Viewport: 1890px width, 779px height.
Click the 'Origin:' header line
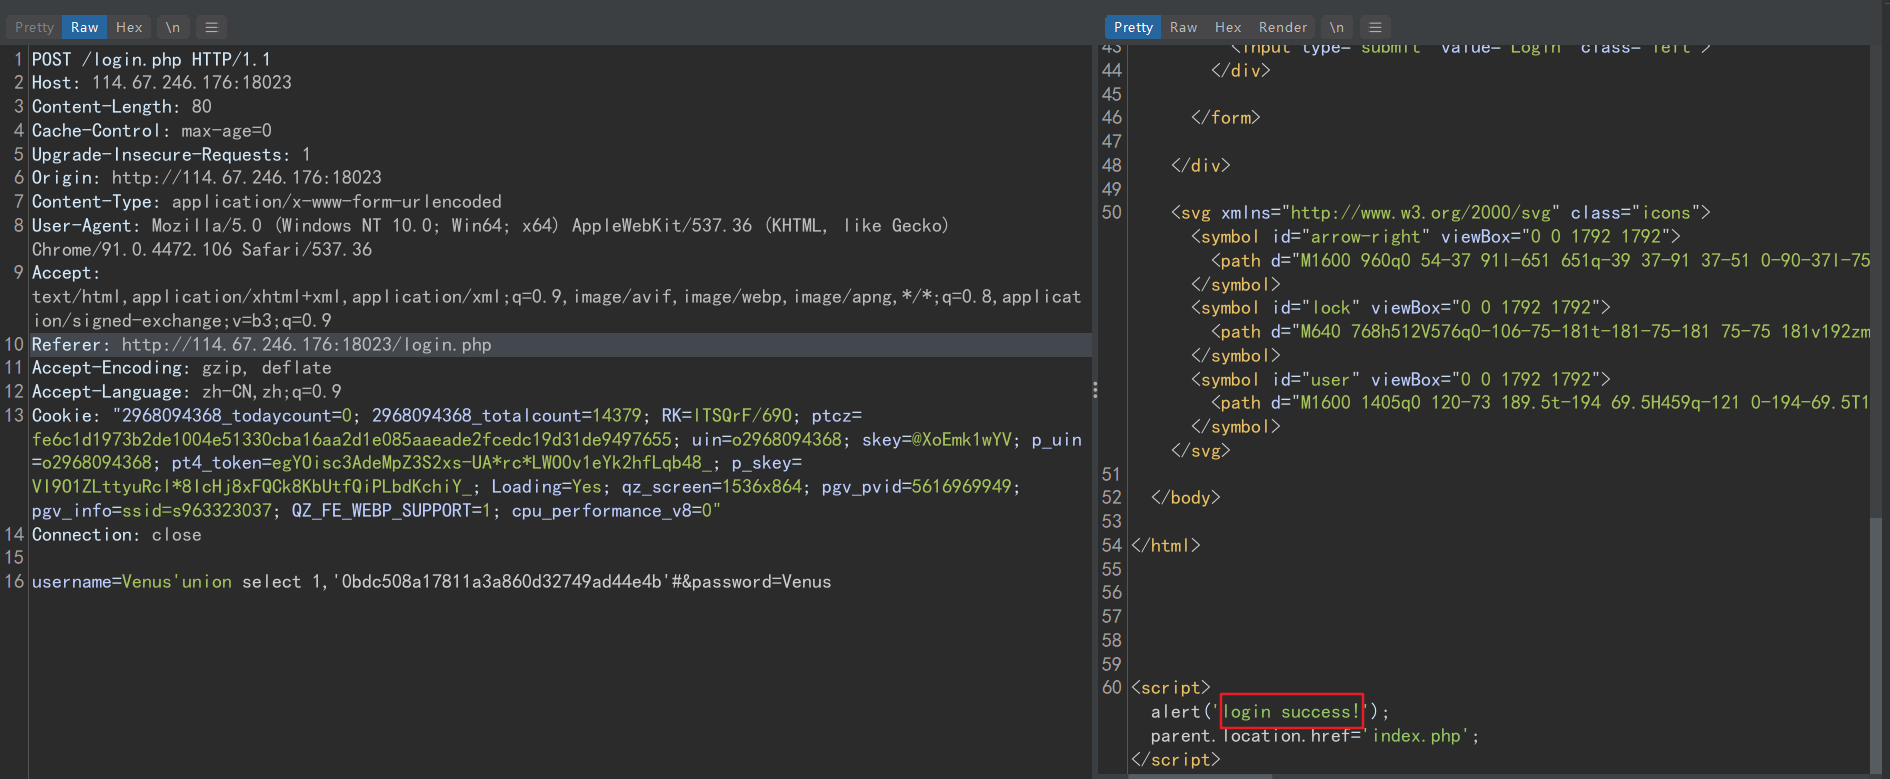pyautogui.click(x=207, y=177)
